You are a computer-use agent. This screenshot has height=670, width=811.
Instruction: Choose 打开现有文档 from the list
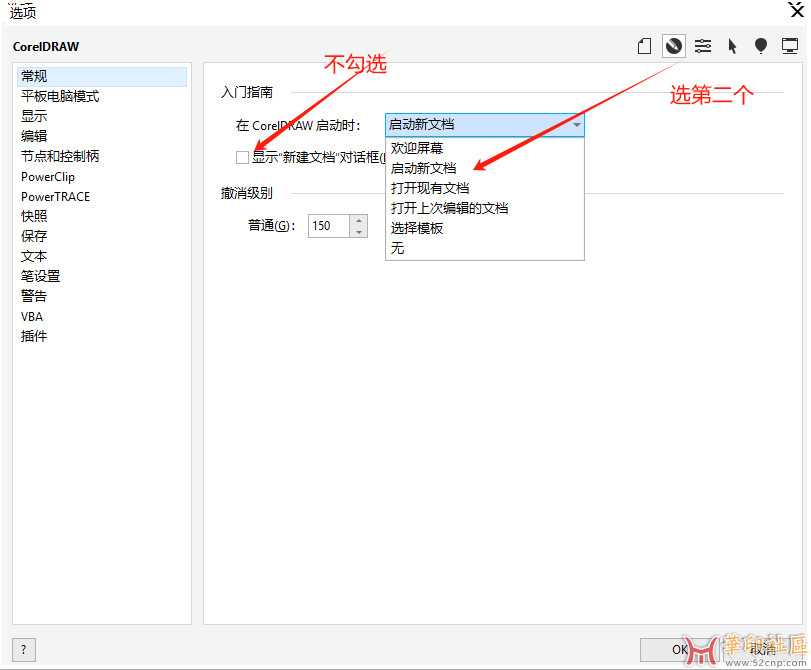click(485, 188)
